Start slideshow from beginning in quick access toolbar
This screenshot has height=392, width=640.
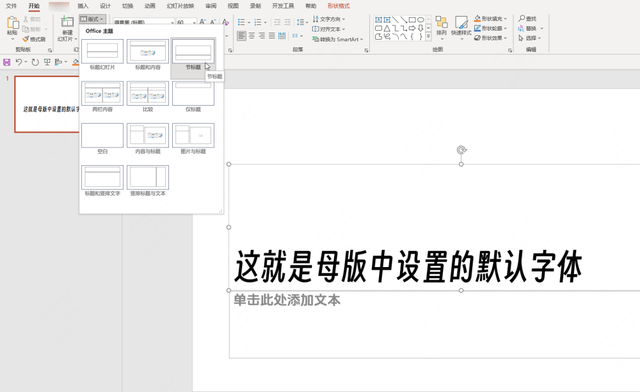click(47, 62)
